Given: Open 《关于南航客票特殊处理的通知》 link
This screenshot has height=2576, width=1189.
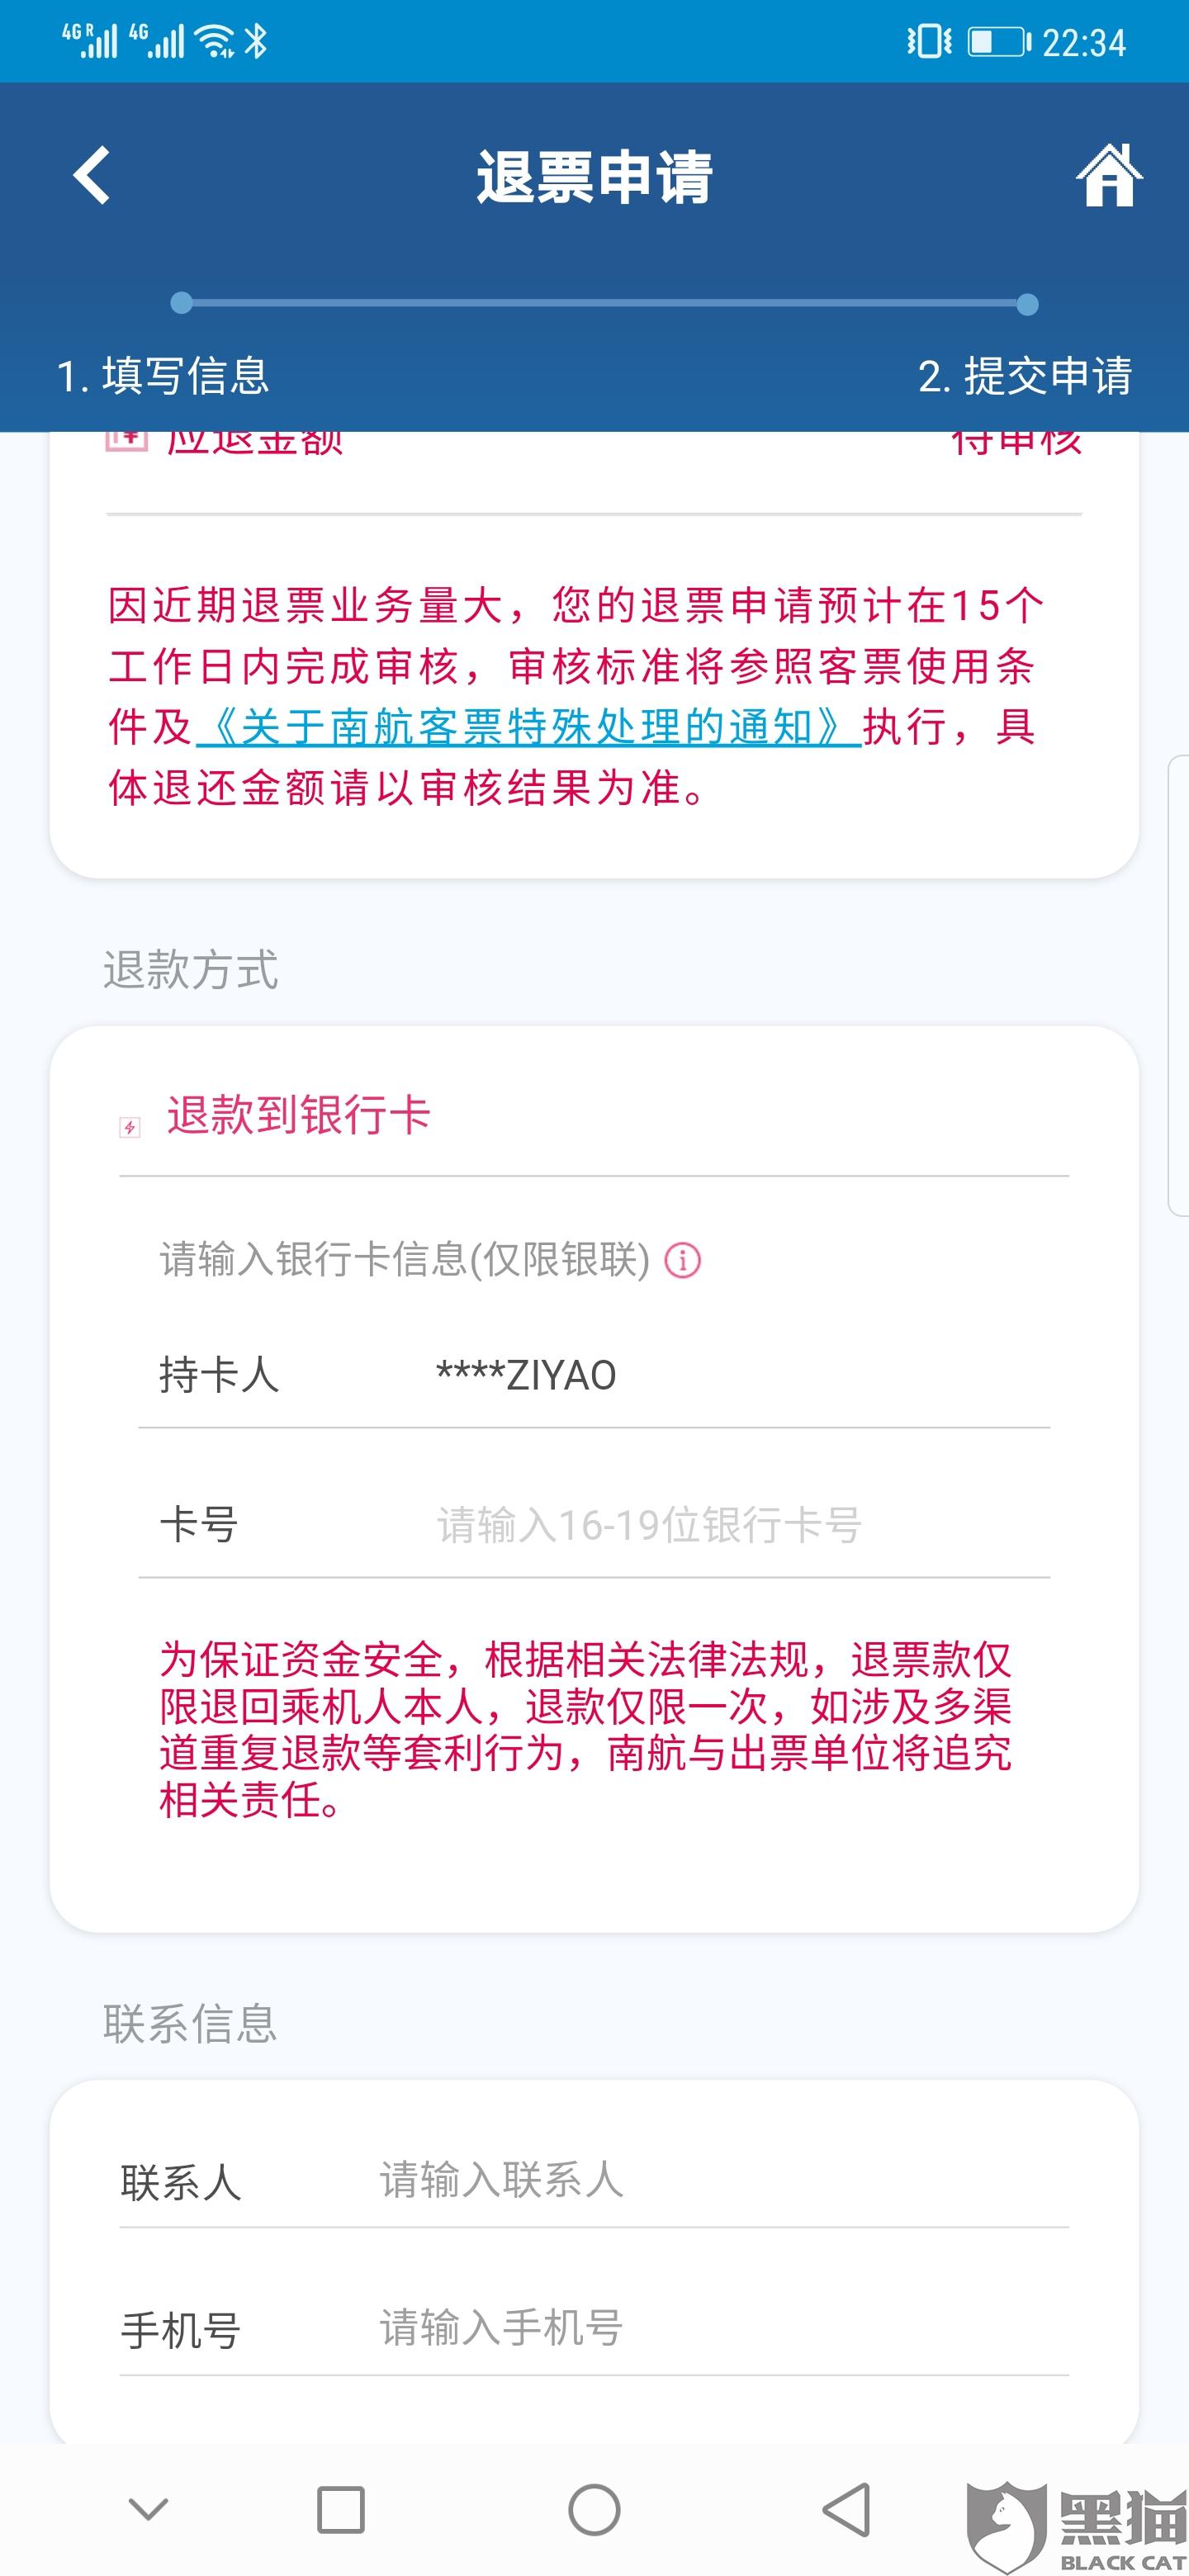Looking at the screenshot, I should pyautogui.click(x=528, y=728).
